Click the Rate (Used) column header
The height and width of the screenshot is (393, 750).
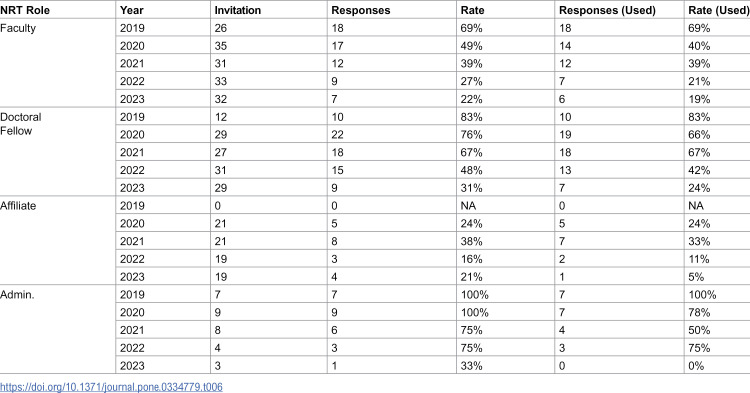click(717, 10)
